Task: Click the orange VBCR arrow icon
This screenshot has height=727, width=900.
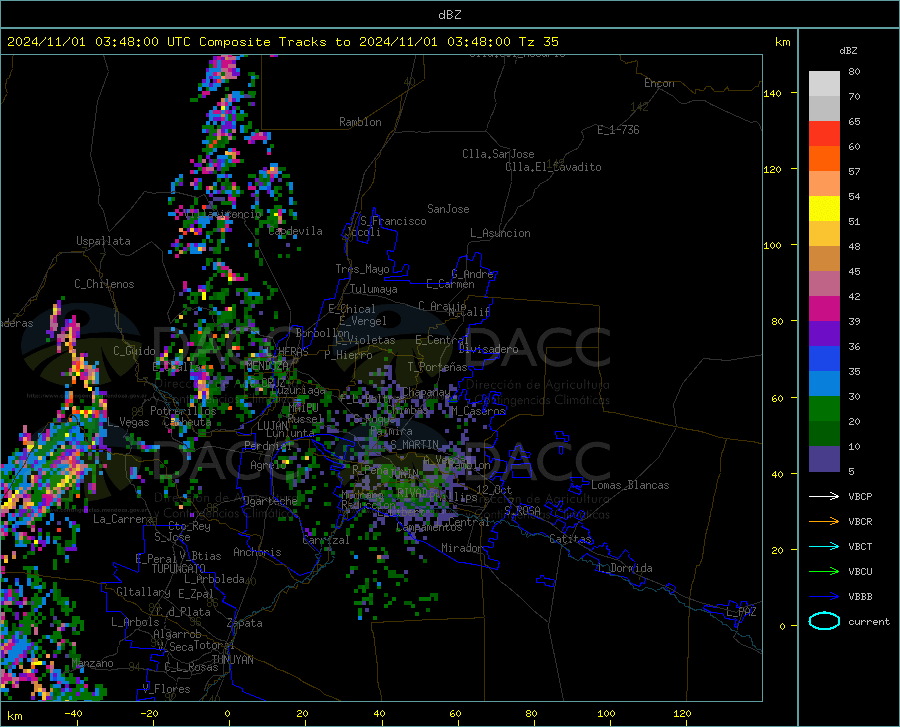Action: pyautogui.click(x=824, y=521)
